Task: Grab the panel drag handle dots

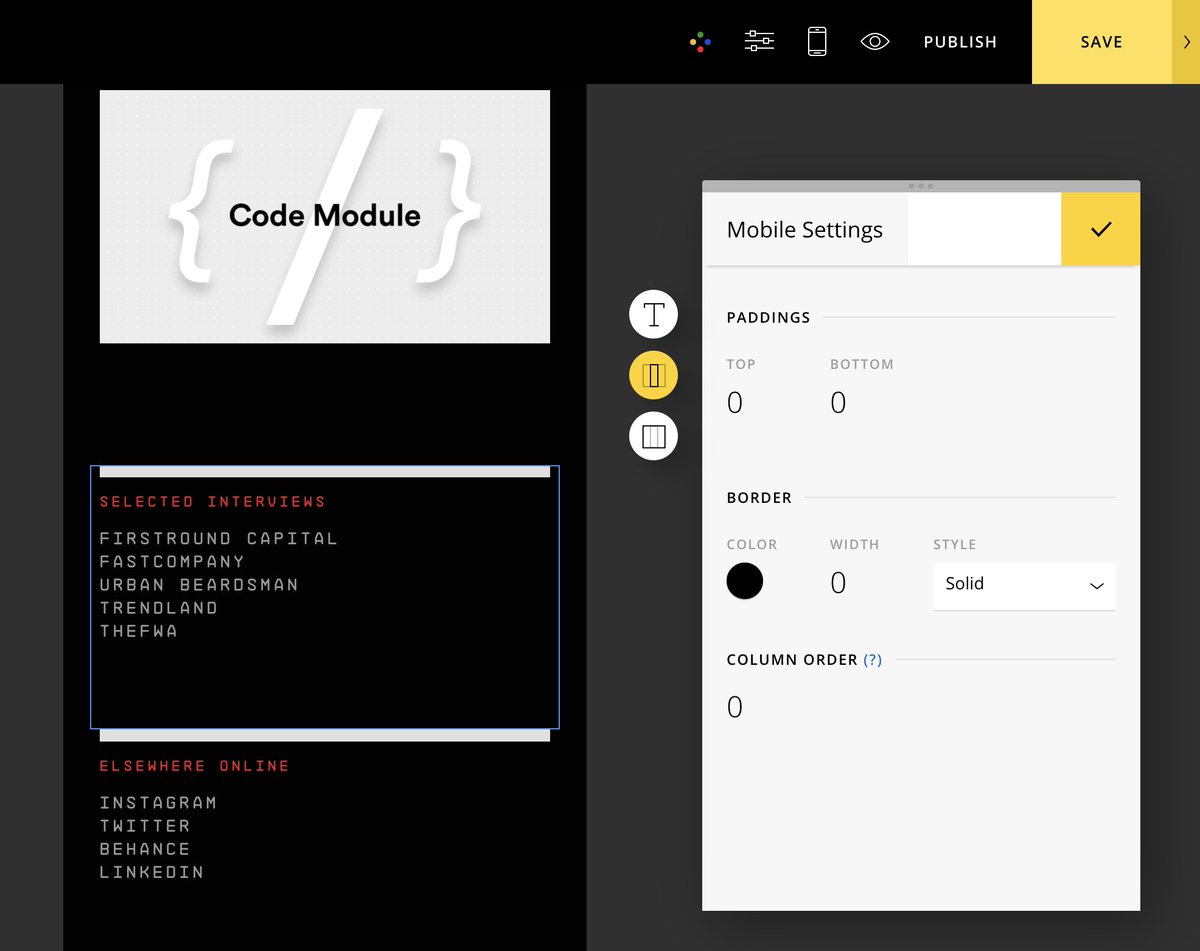Action: pyautogui.click(x=920, y=186)
